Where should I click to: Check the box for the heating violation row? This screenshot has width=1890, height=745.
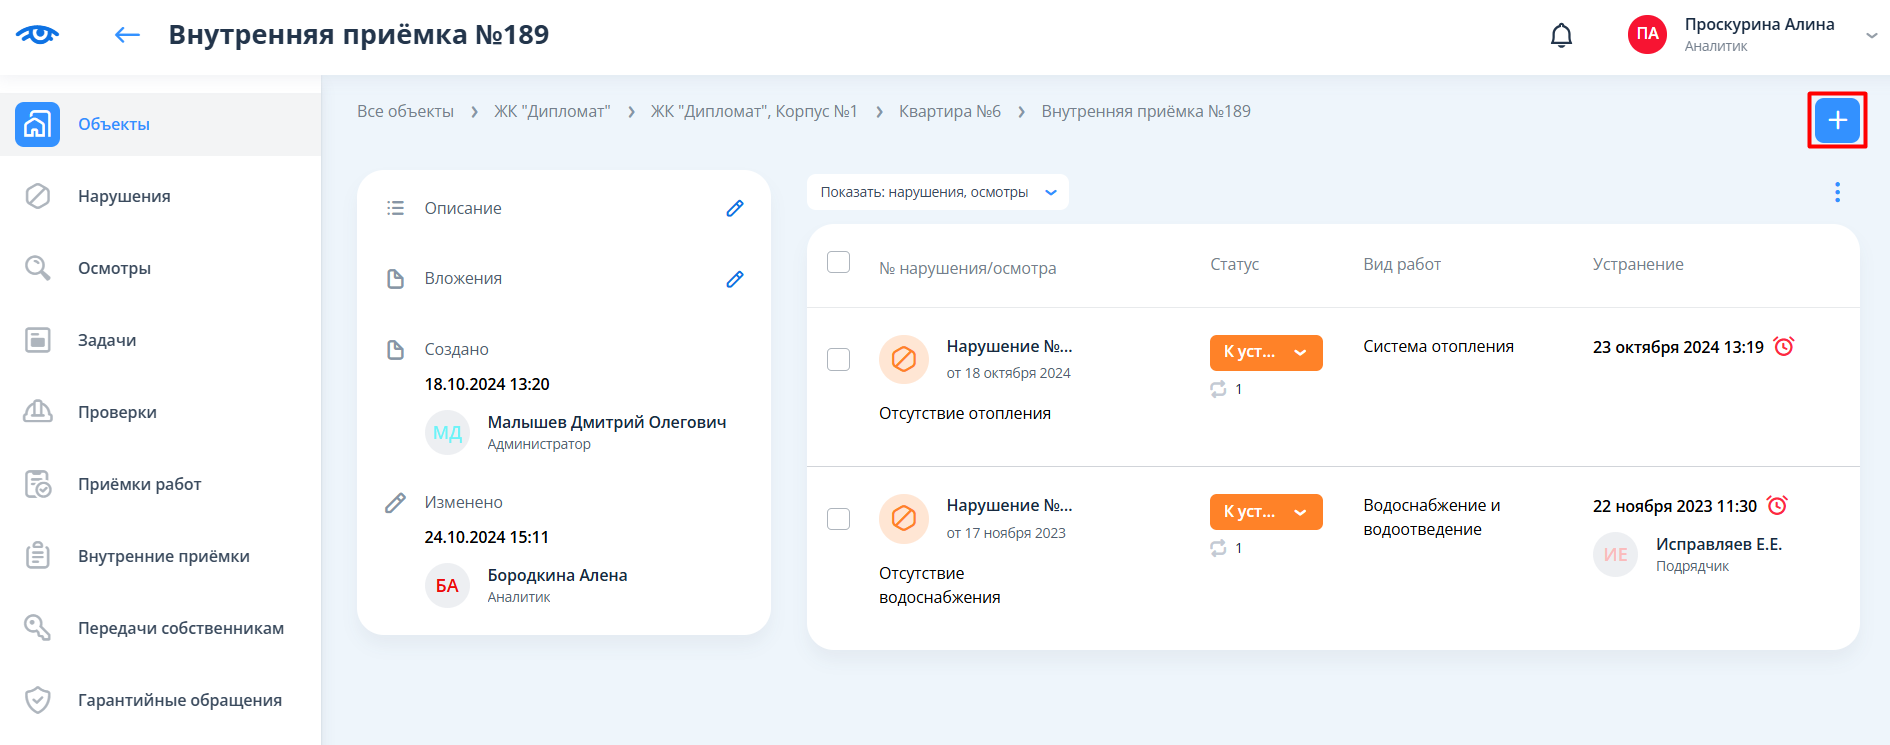839,359
